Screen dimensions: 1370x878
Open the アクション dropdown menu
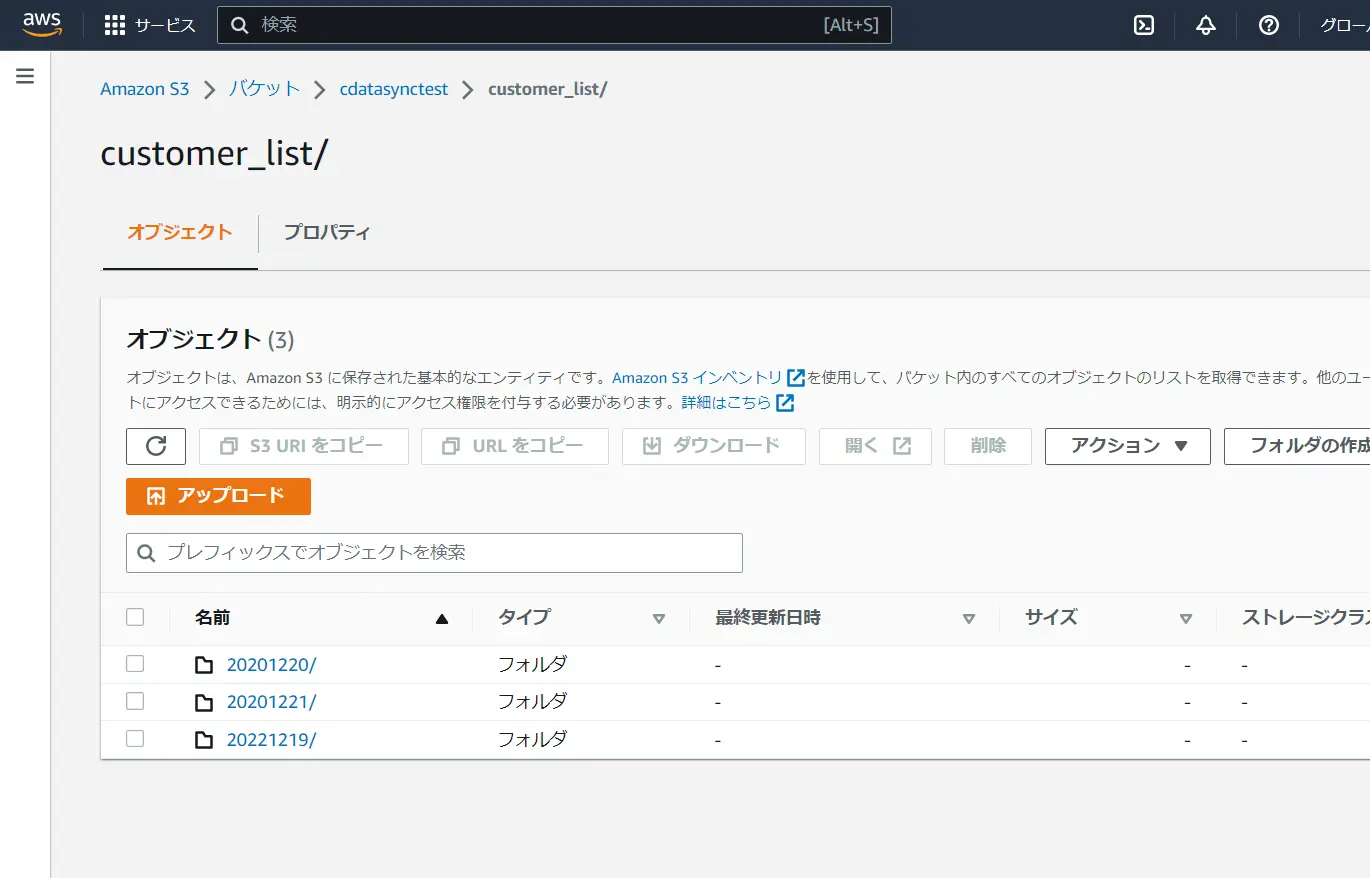[1128, 446]
